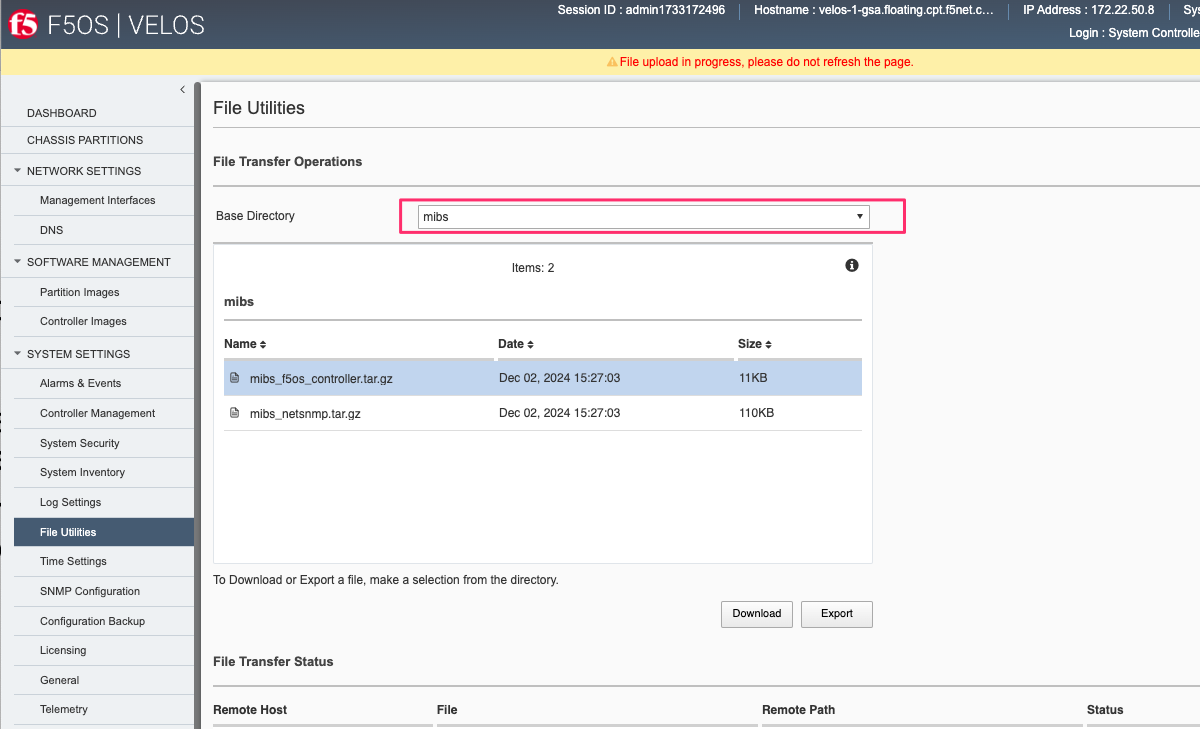This screenshot has height=729, width=1200.
Task: Click the Remote Host column header
Action: click(x=250, y=710)
